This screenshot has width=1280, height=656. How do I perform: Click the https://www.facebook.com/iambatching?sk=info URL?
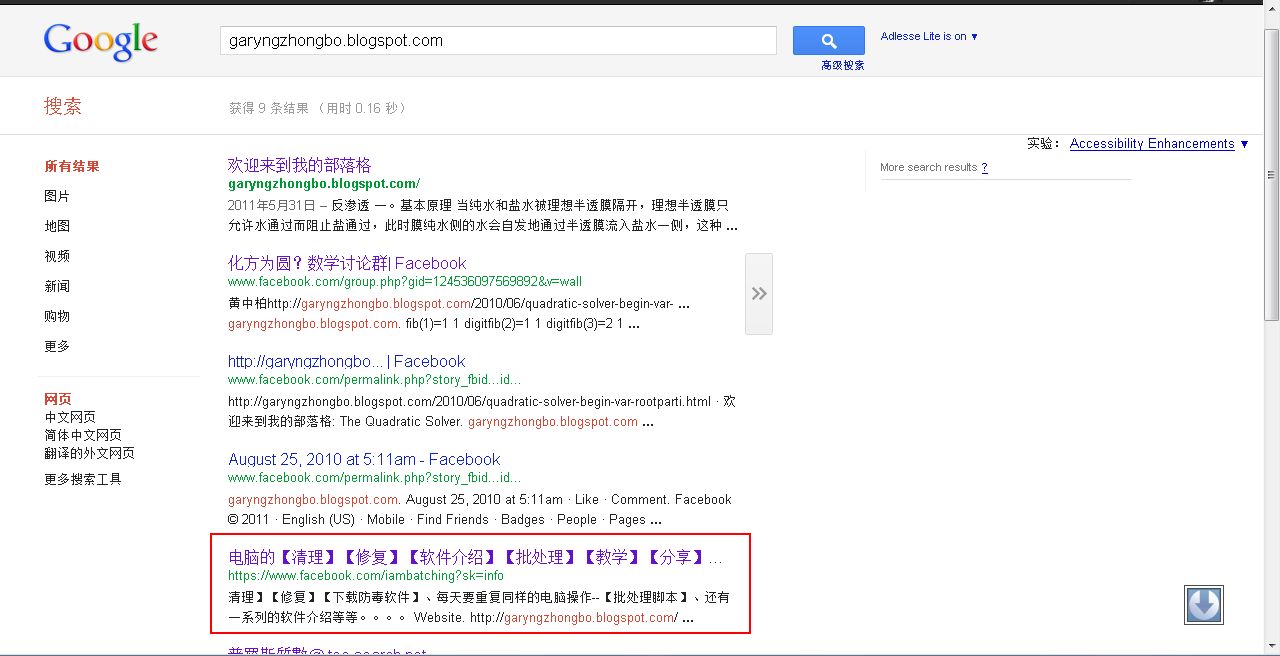[366, 576]
